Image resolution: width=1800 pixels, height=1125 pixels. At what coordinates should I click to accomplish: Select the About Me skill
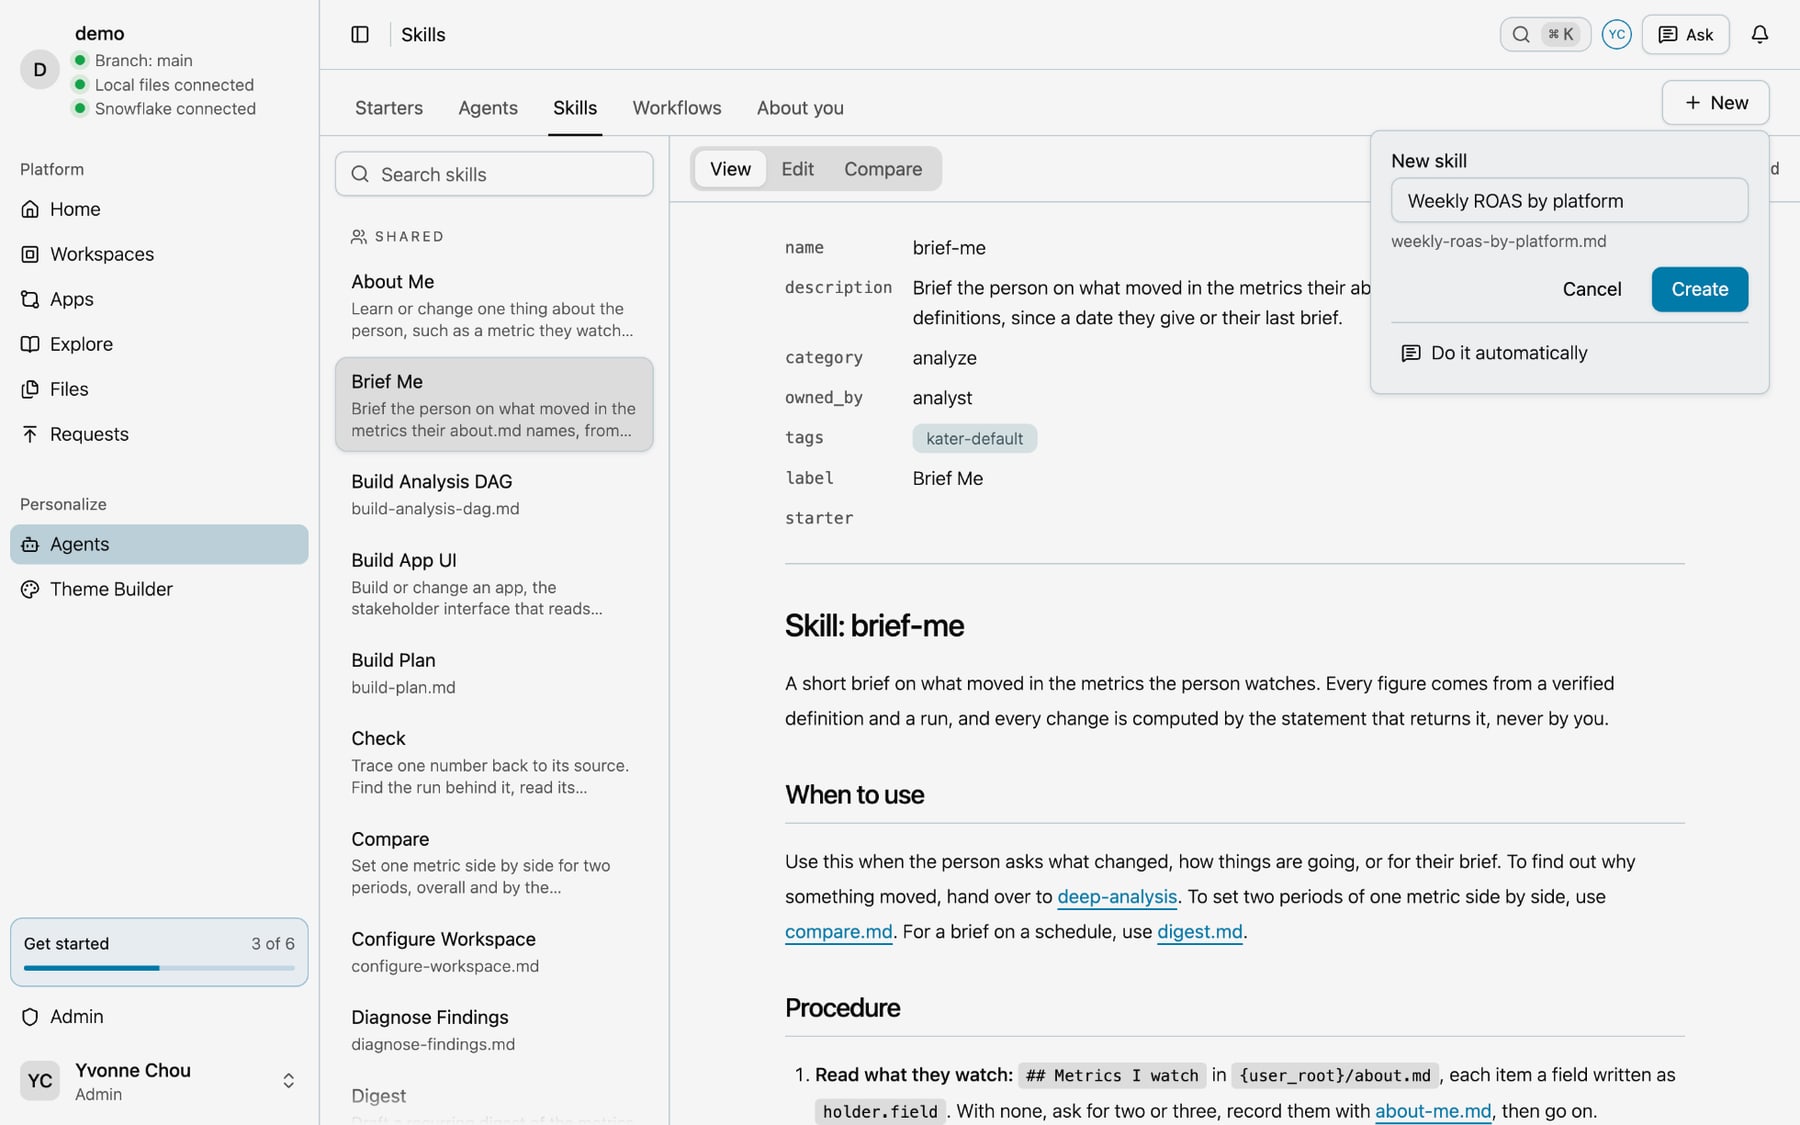coord(494,305)
